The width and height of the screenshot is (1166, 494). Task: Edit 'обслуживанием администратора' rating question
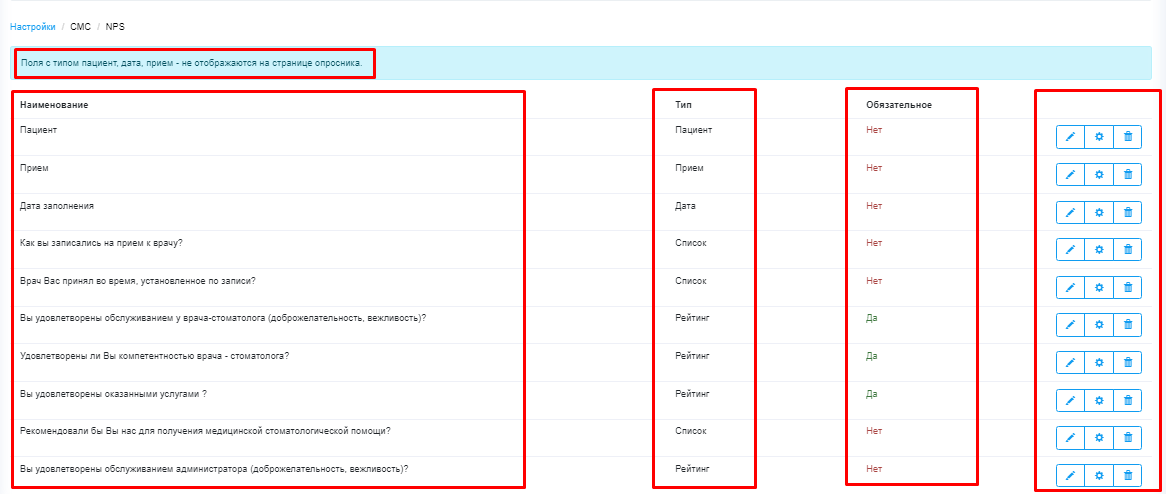click(x=1071, y=475)
